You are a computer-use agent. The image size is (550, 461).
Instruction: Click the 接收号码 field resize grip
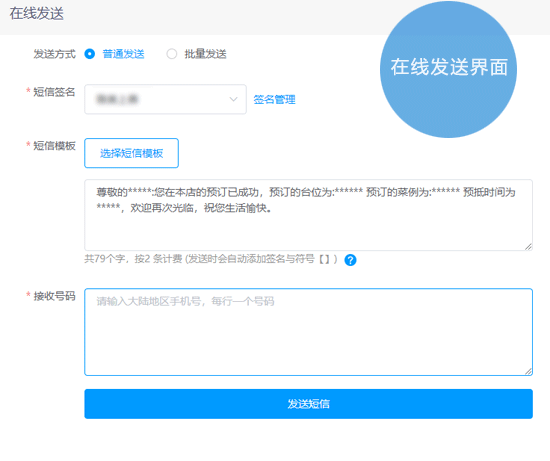click(528, 371)
